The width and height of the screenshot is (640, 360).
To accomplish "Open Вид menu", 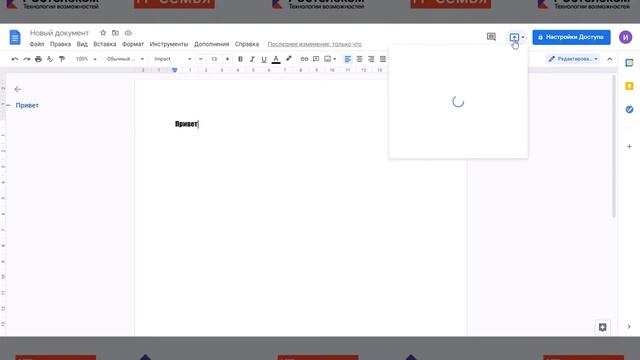I will [82, 44].
